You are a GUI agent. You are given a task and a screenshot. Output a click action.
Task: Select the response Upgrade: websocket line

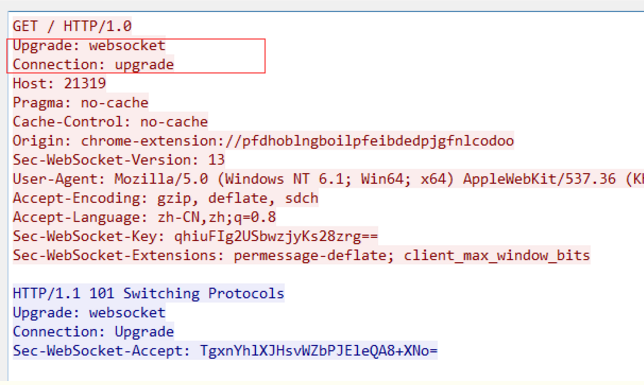pos(89,312)
